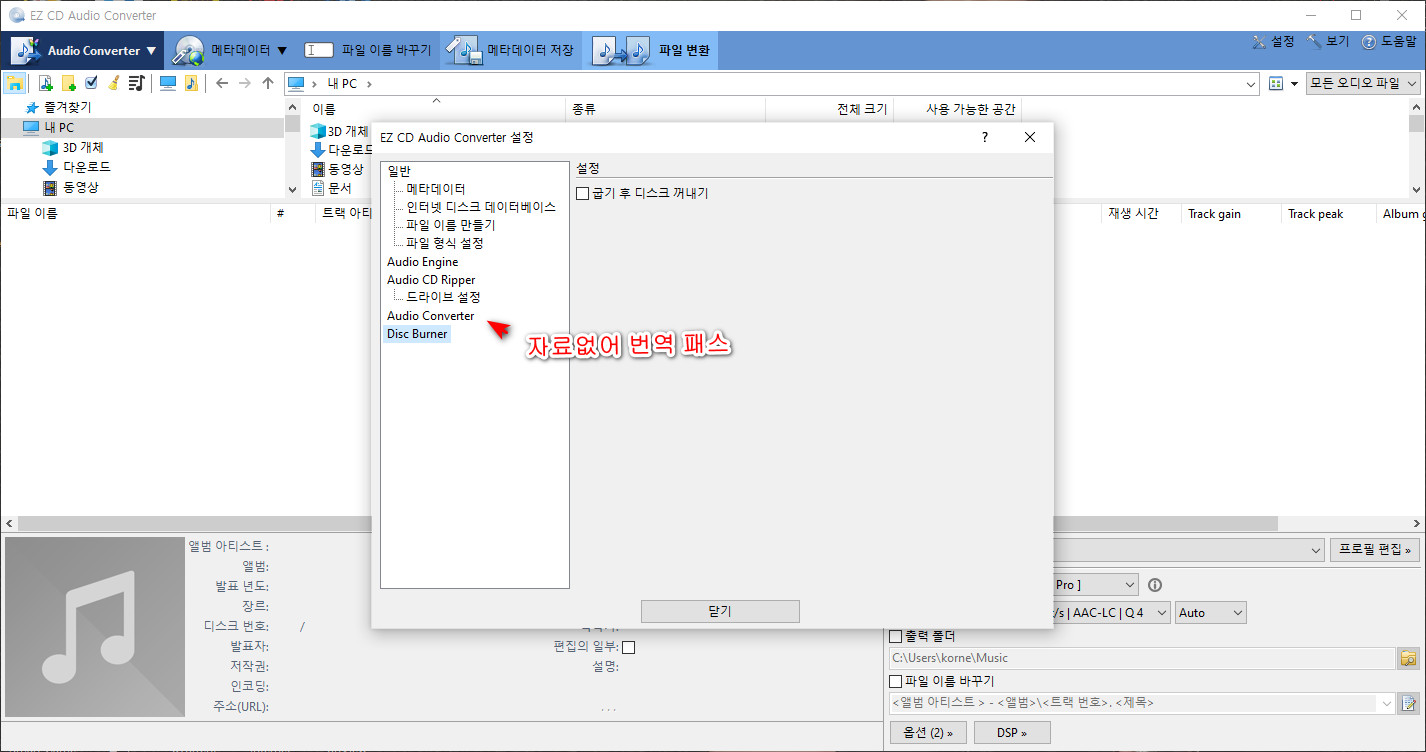Select 파일 형식 설정 settings item
This screenshot has width=1426, height=752.
(x=445, y=243)
